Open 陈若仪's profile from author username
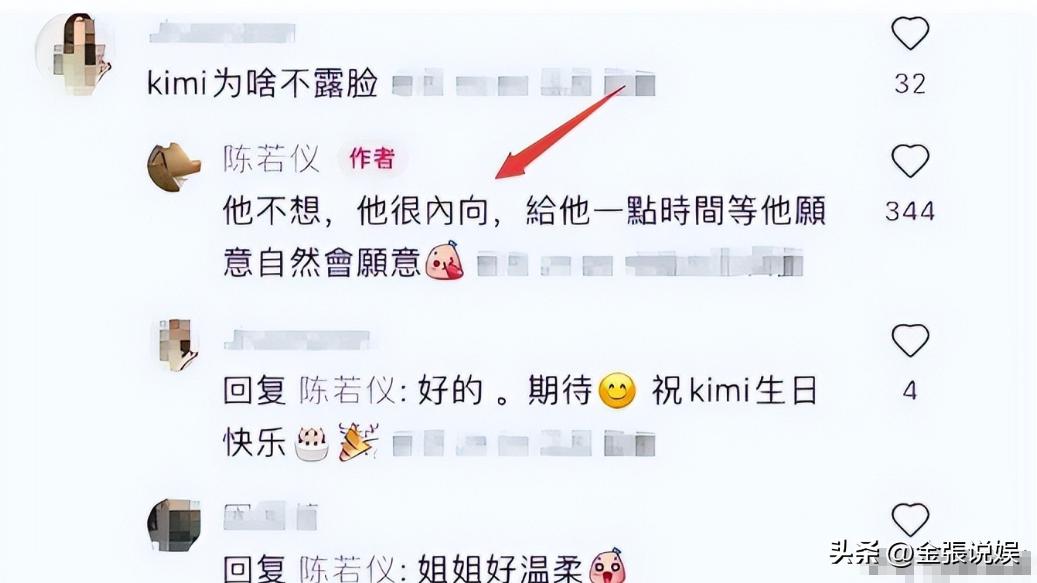The image size is (1037, 583). point(271,159)
